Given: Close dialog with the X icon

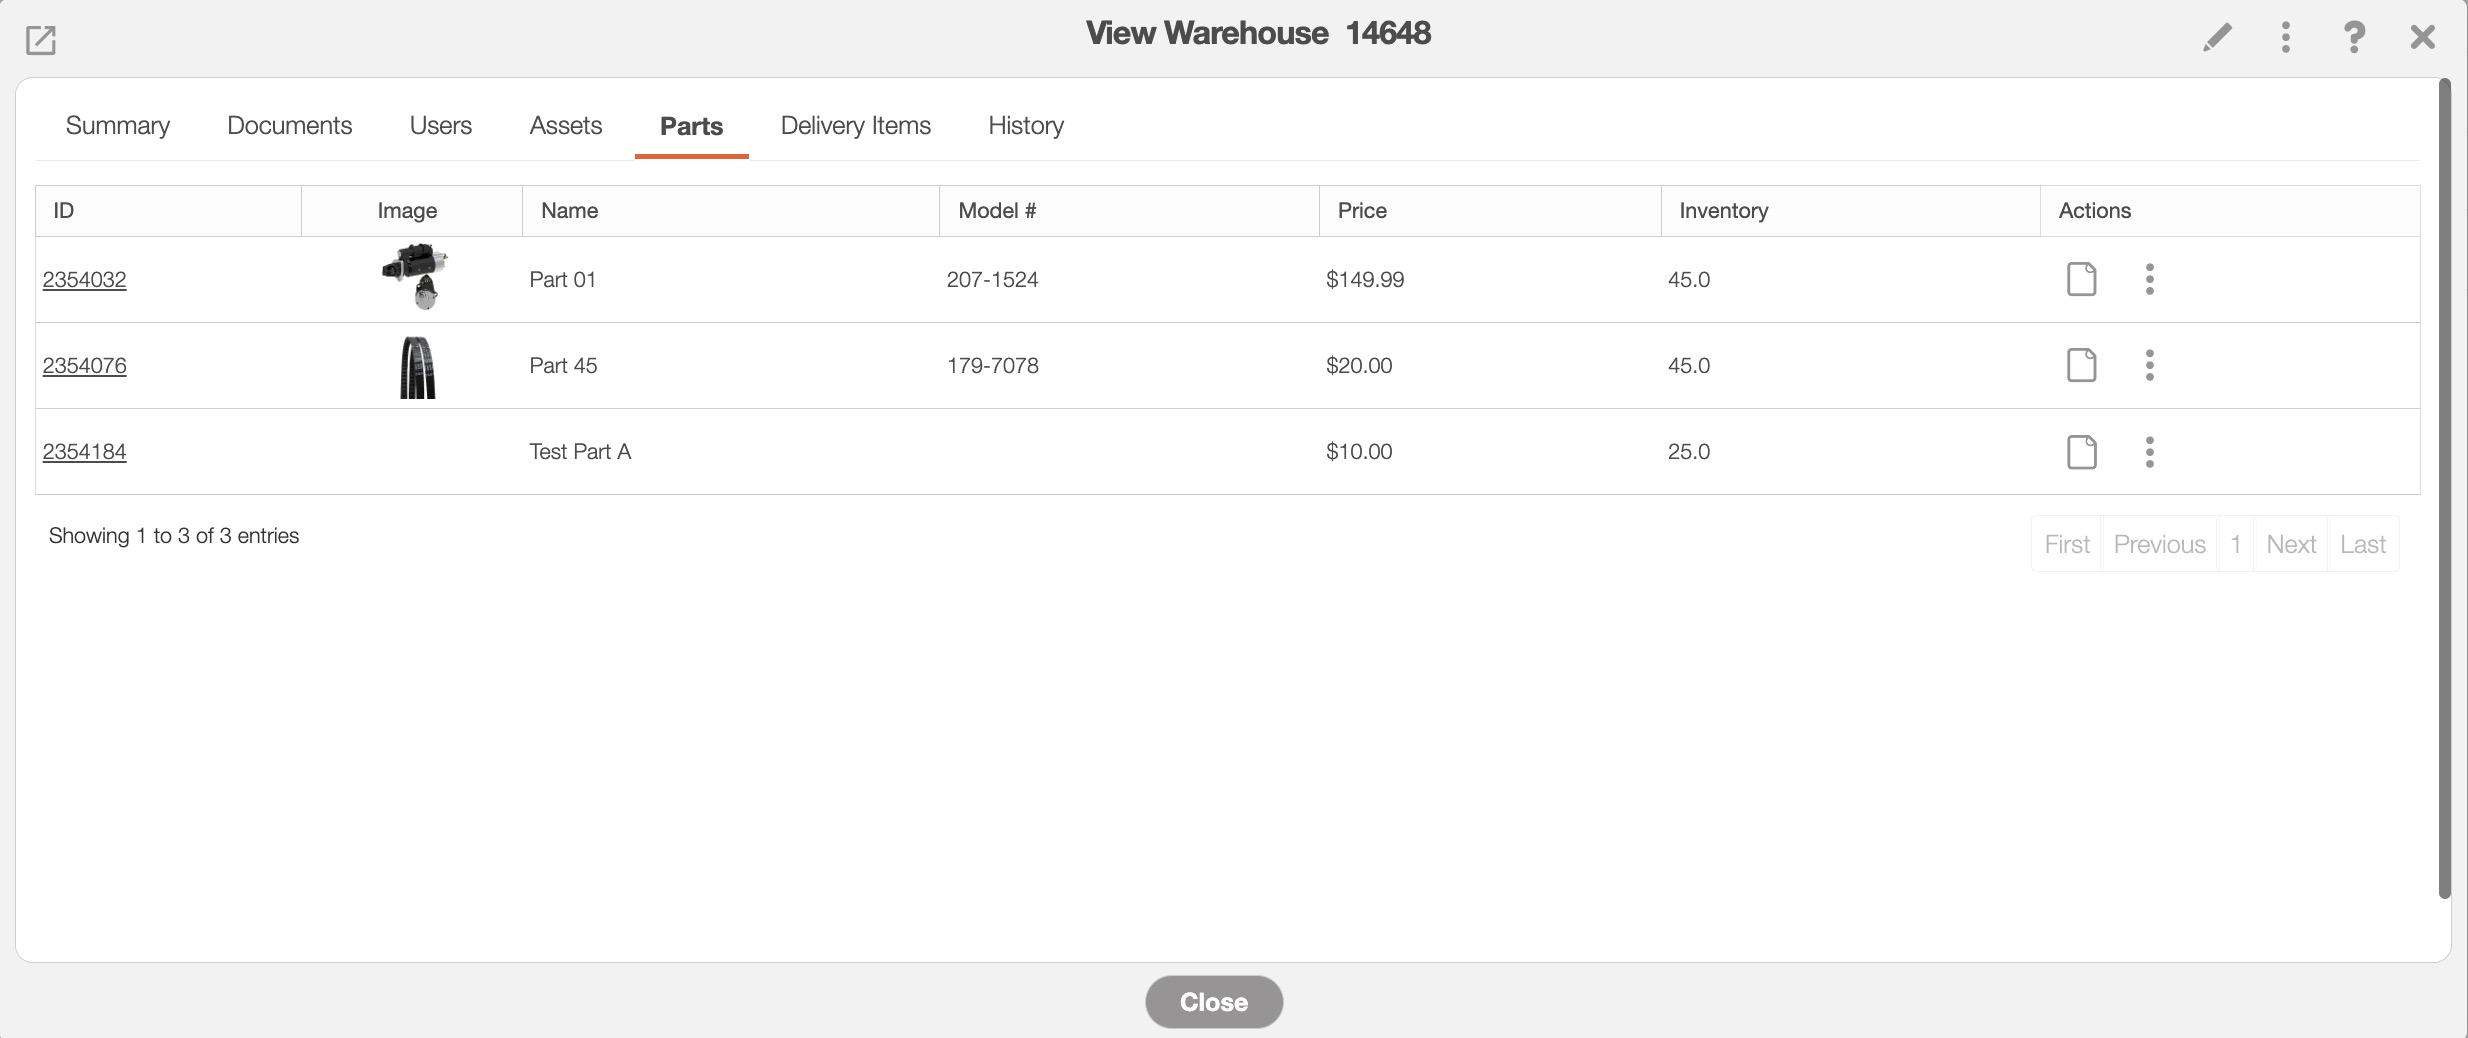Looking at the screenshot, I should point(2422,38).
